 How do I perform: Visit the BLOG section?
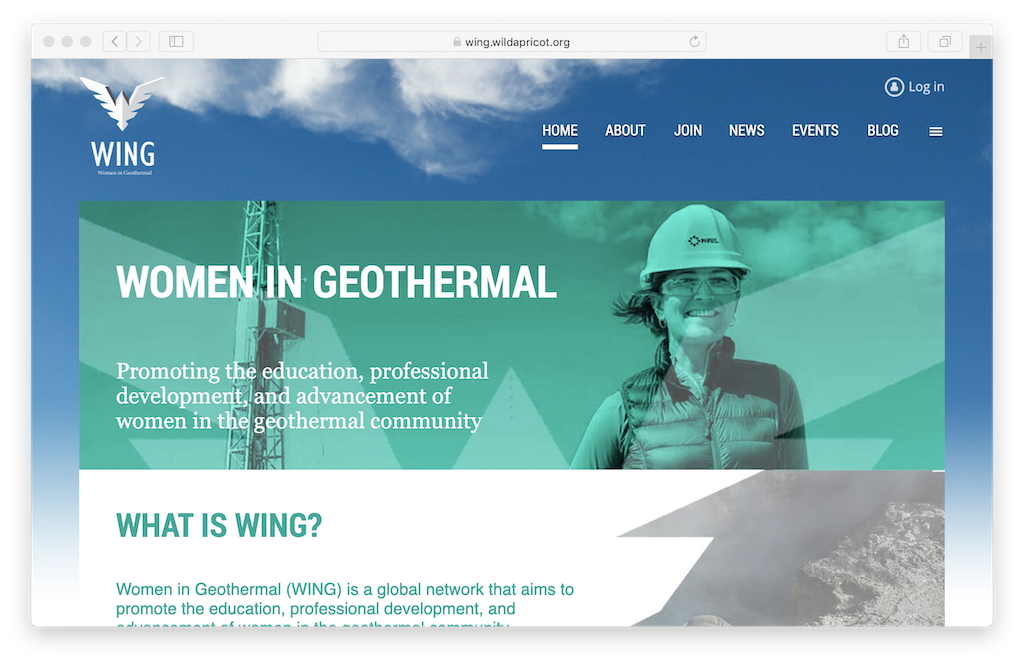point(883,130)
